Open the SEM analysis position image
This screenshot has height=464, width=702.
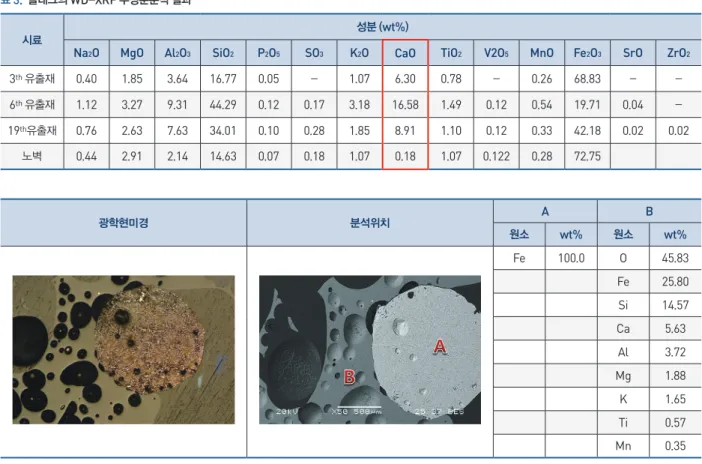coord(370,350)
